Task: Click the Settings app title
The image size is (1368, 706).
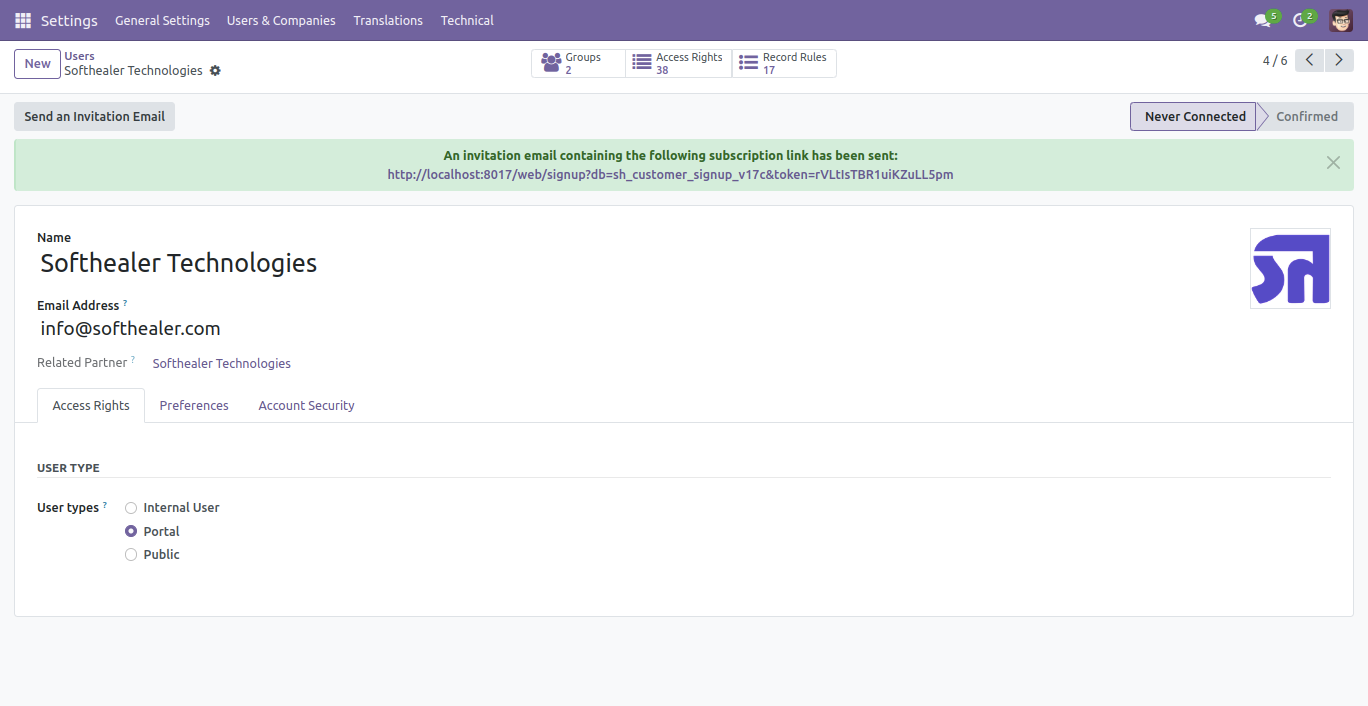Action: tap(69, 20)
